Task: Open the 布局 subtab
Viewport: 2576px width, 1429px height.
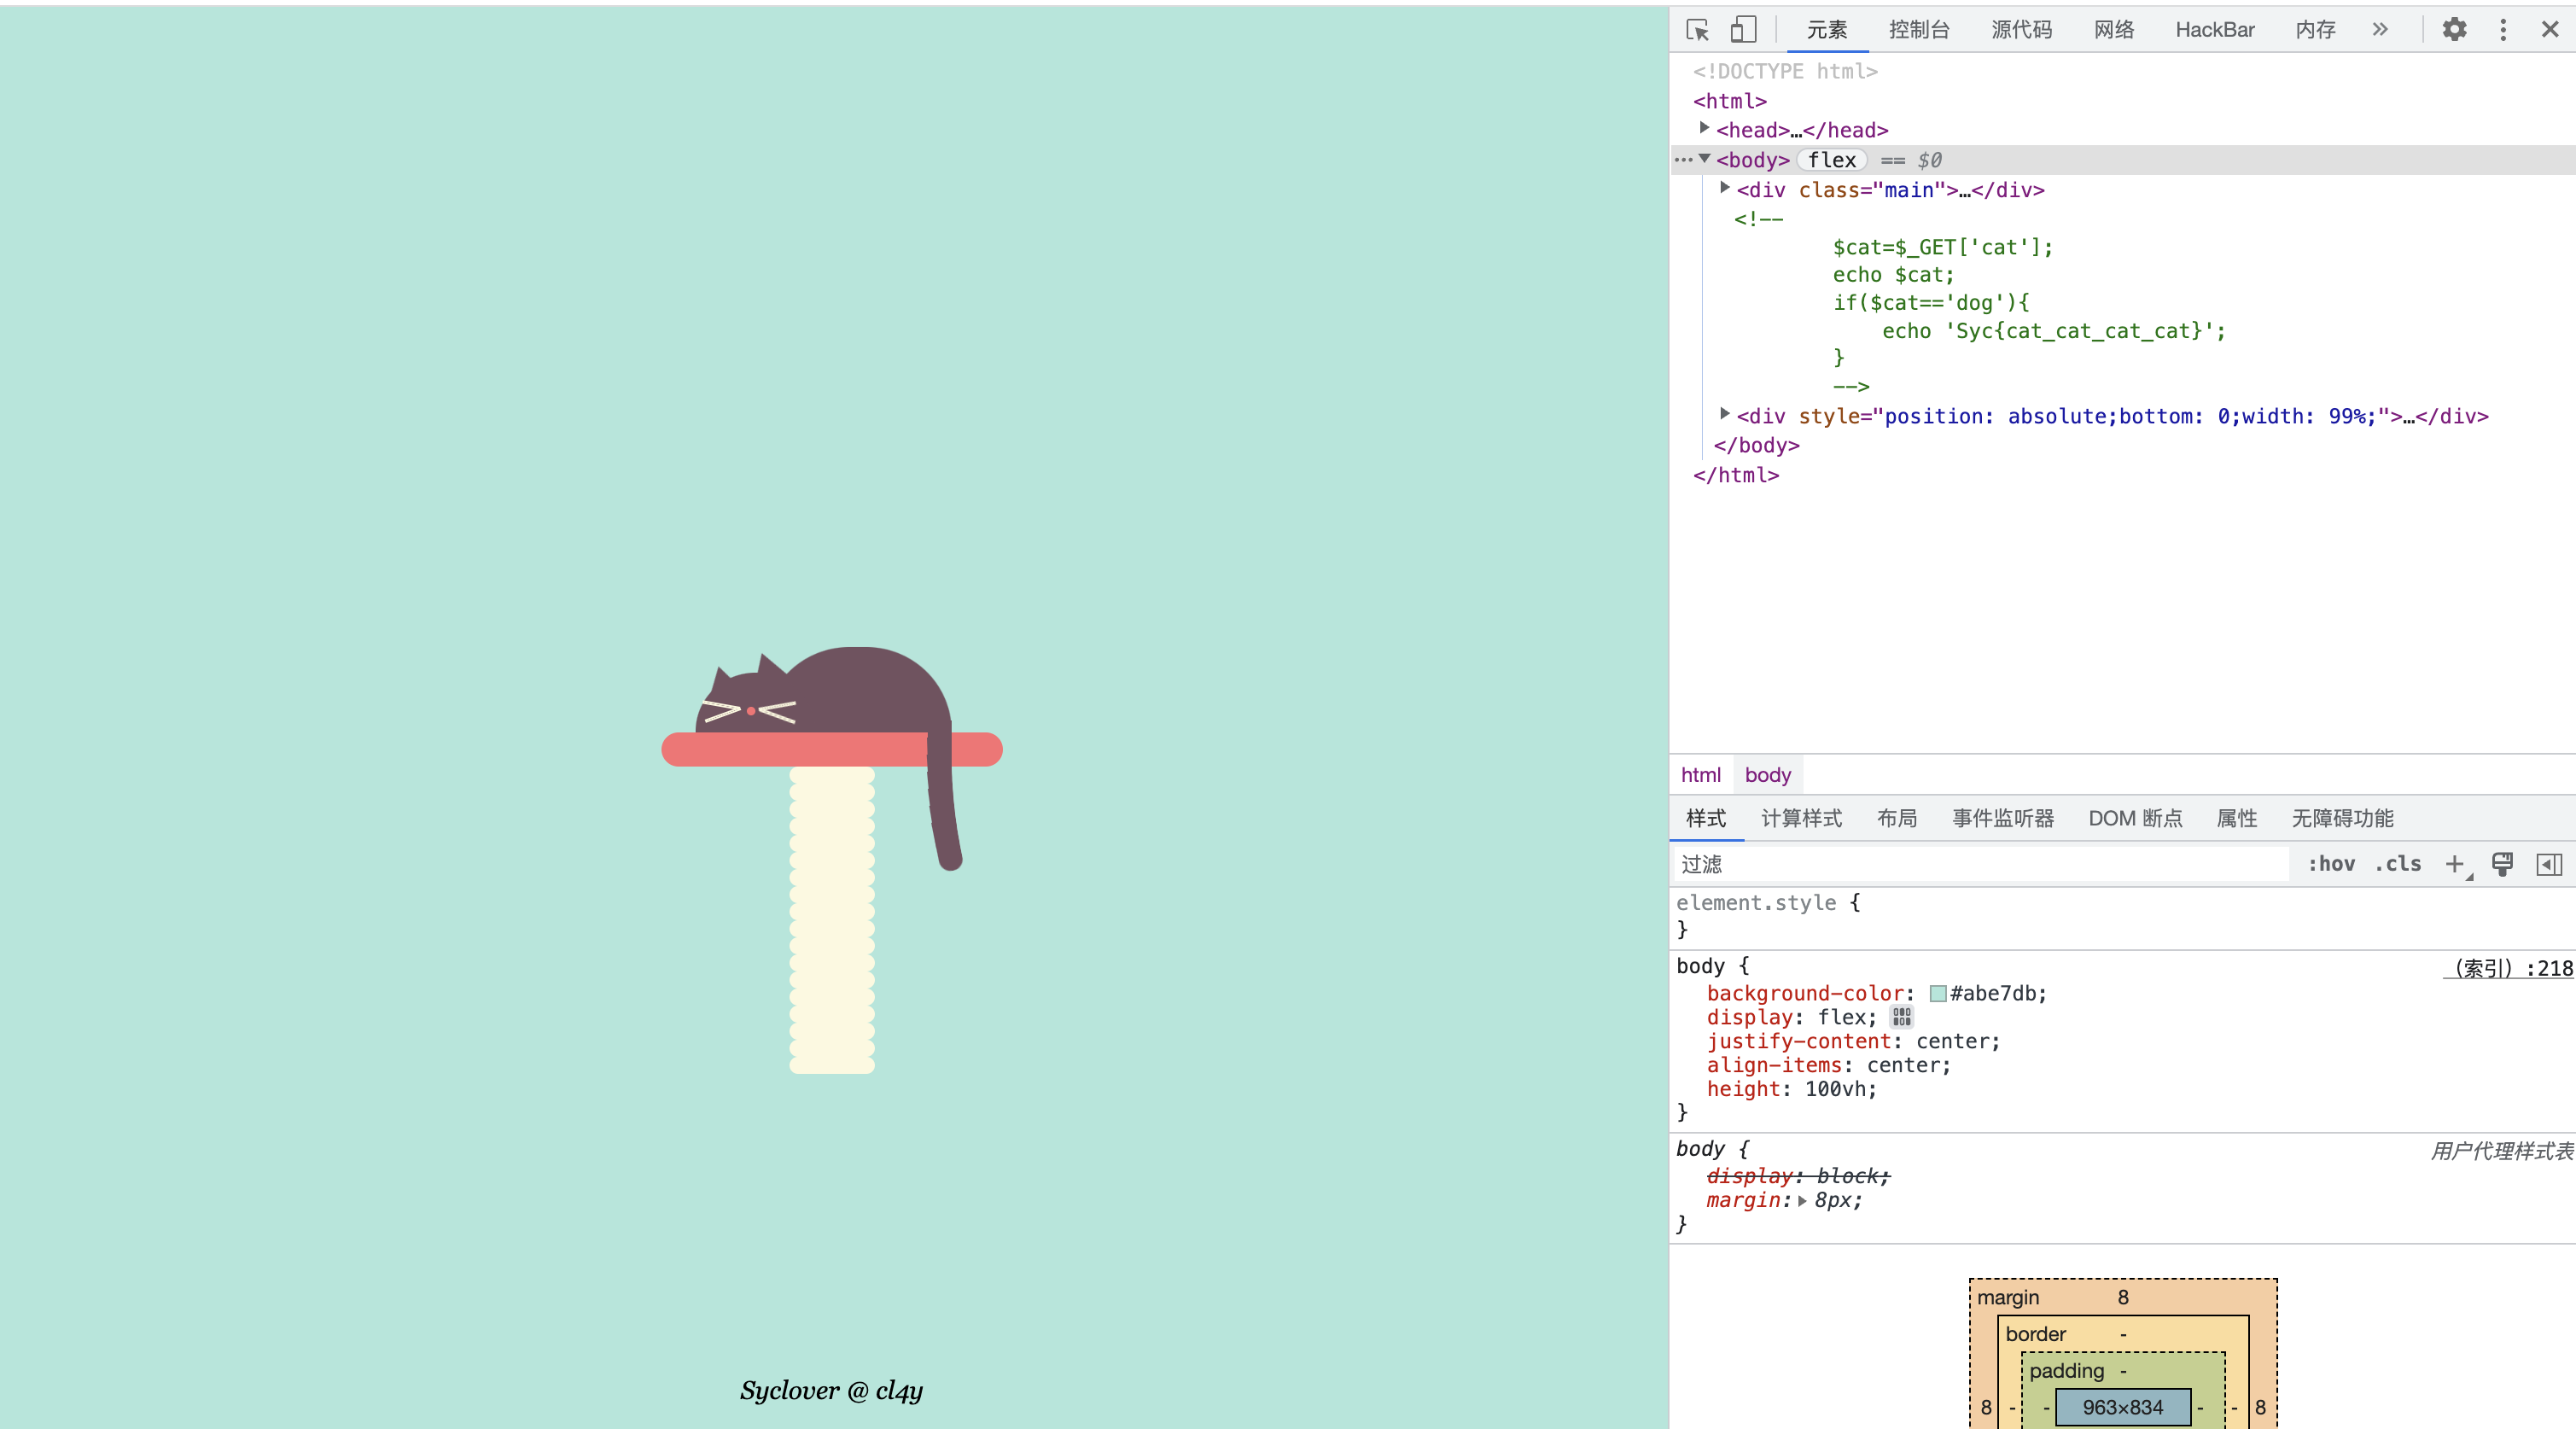Action: coord(1896,818)
